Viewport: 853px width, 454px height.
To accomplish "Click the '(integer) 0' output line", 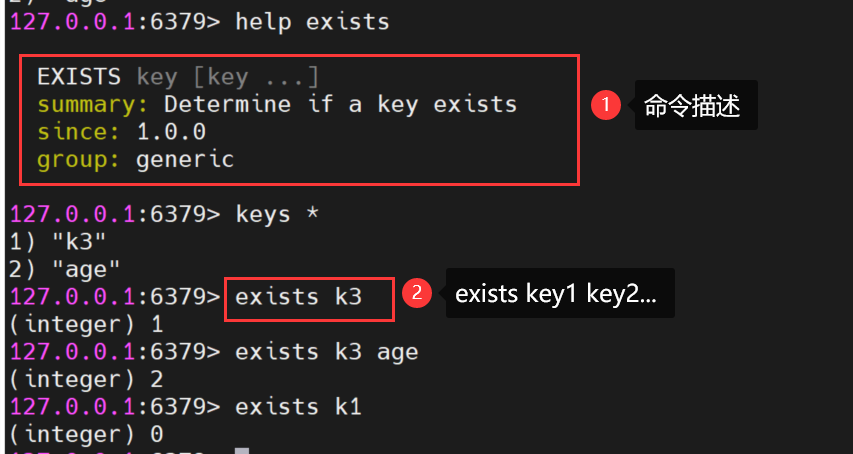I will [86, 434].
